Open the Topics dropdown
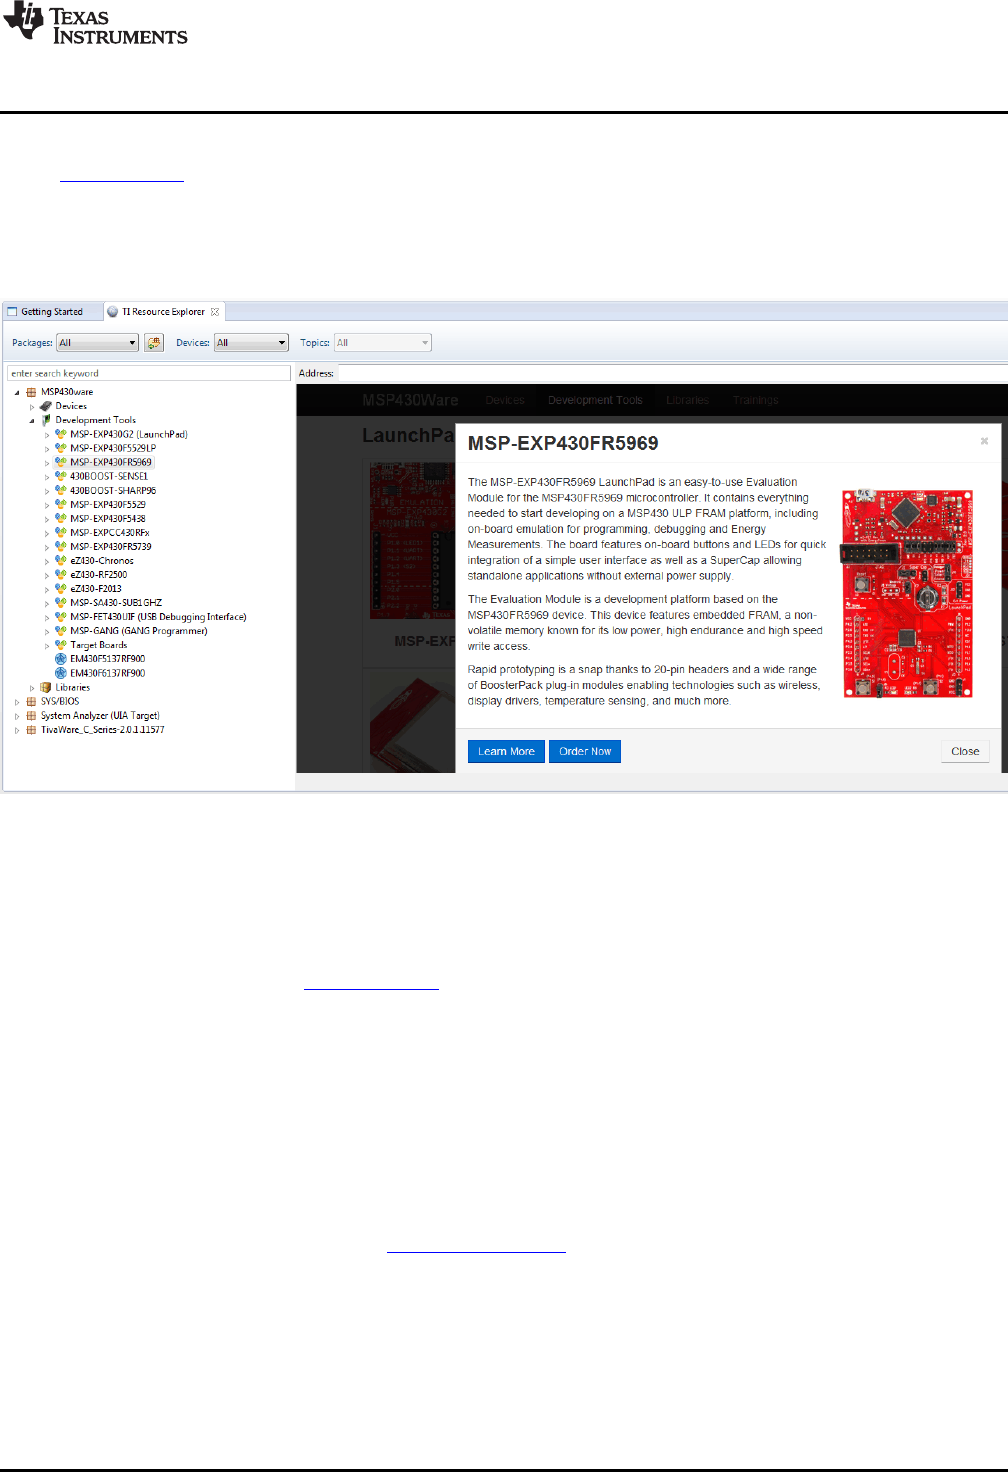The image size is (1008, 1472). (382, 343)
